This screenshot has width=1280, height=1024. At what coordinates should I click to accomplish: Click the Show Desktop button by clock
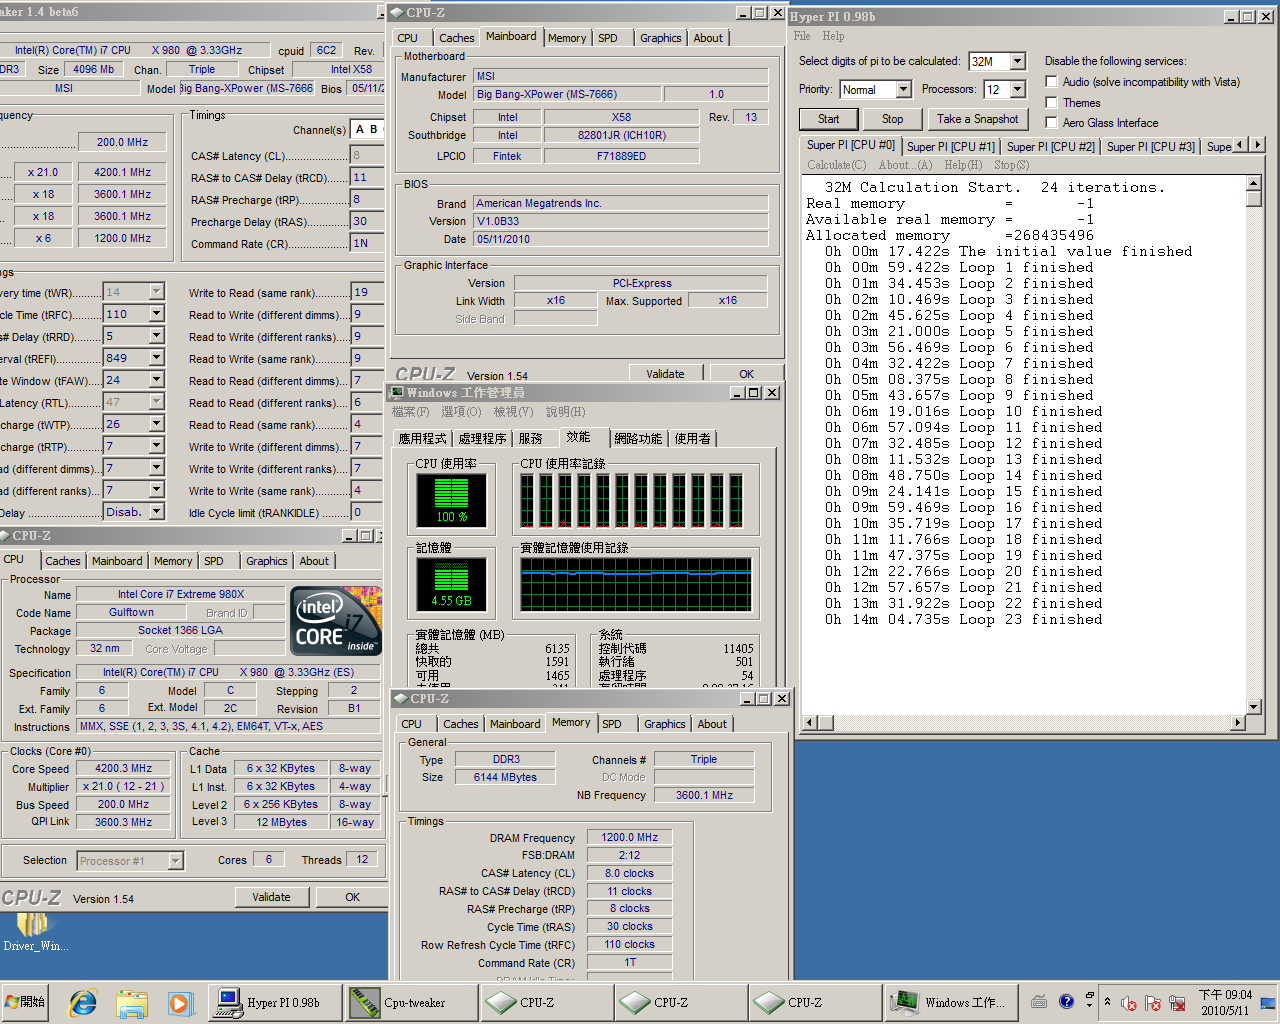1268,1002
